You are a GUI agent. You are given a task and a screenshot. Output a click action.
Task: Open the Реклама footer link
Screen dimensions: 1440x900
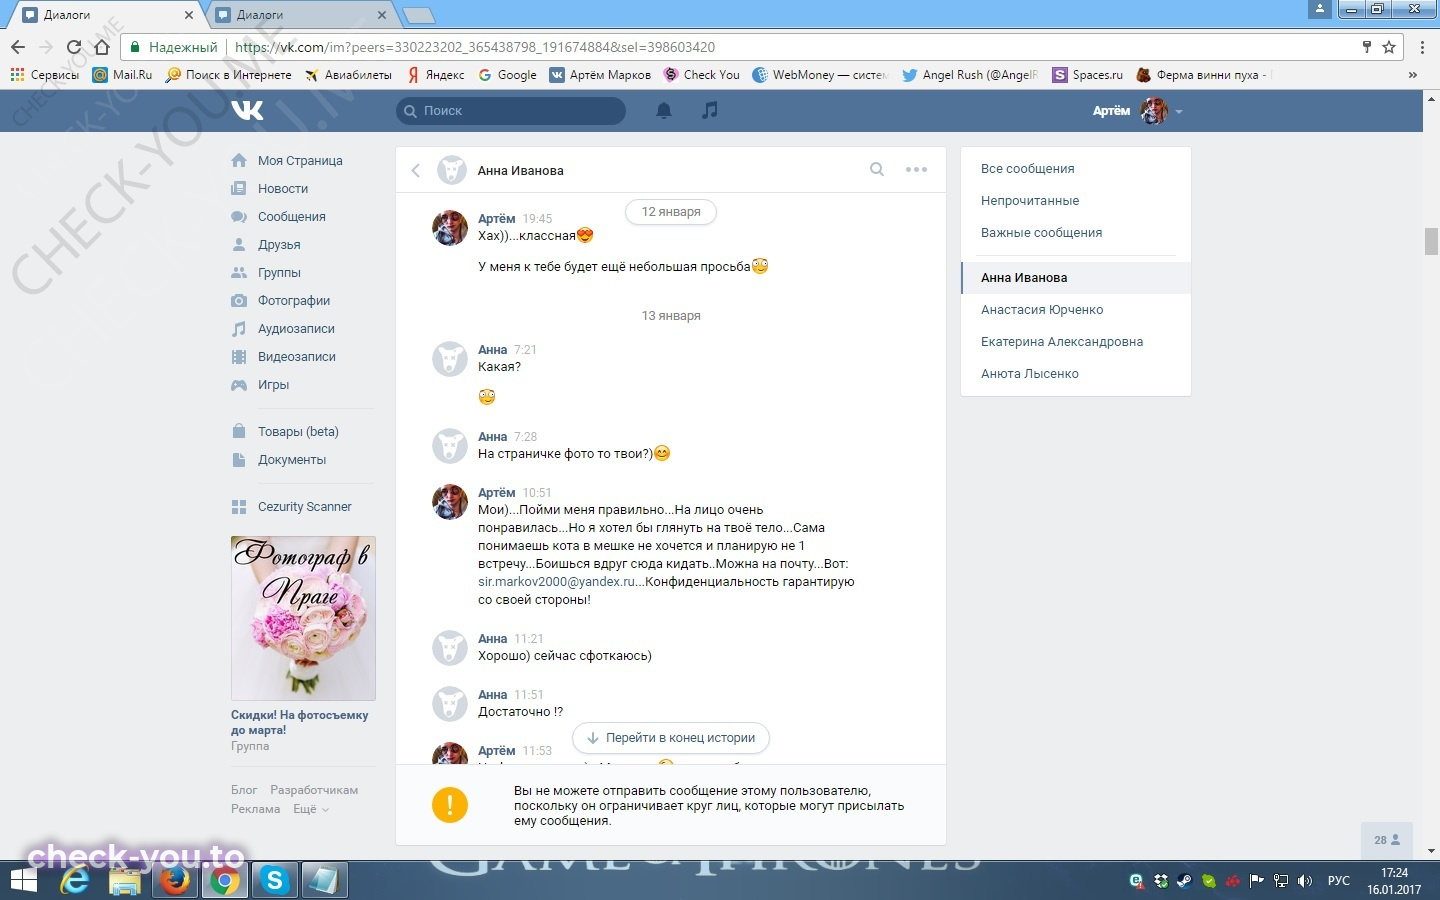click(255, 809)
